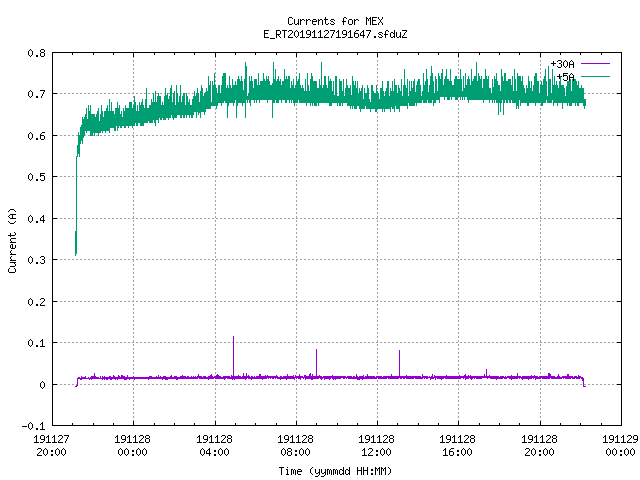640x480 pixels.
Task: Click the x-axis label '191128 08:00'
Action: click(295, 446)
